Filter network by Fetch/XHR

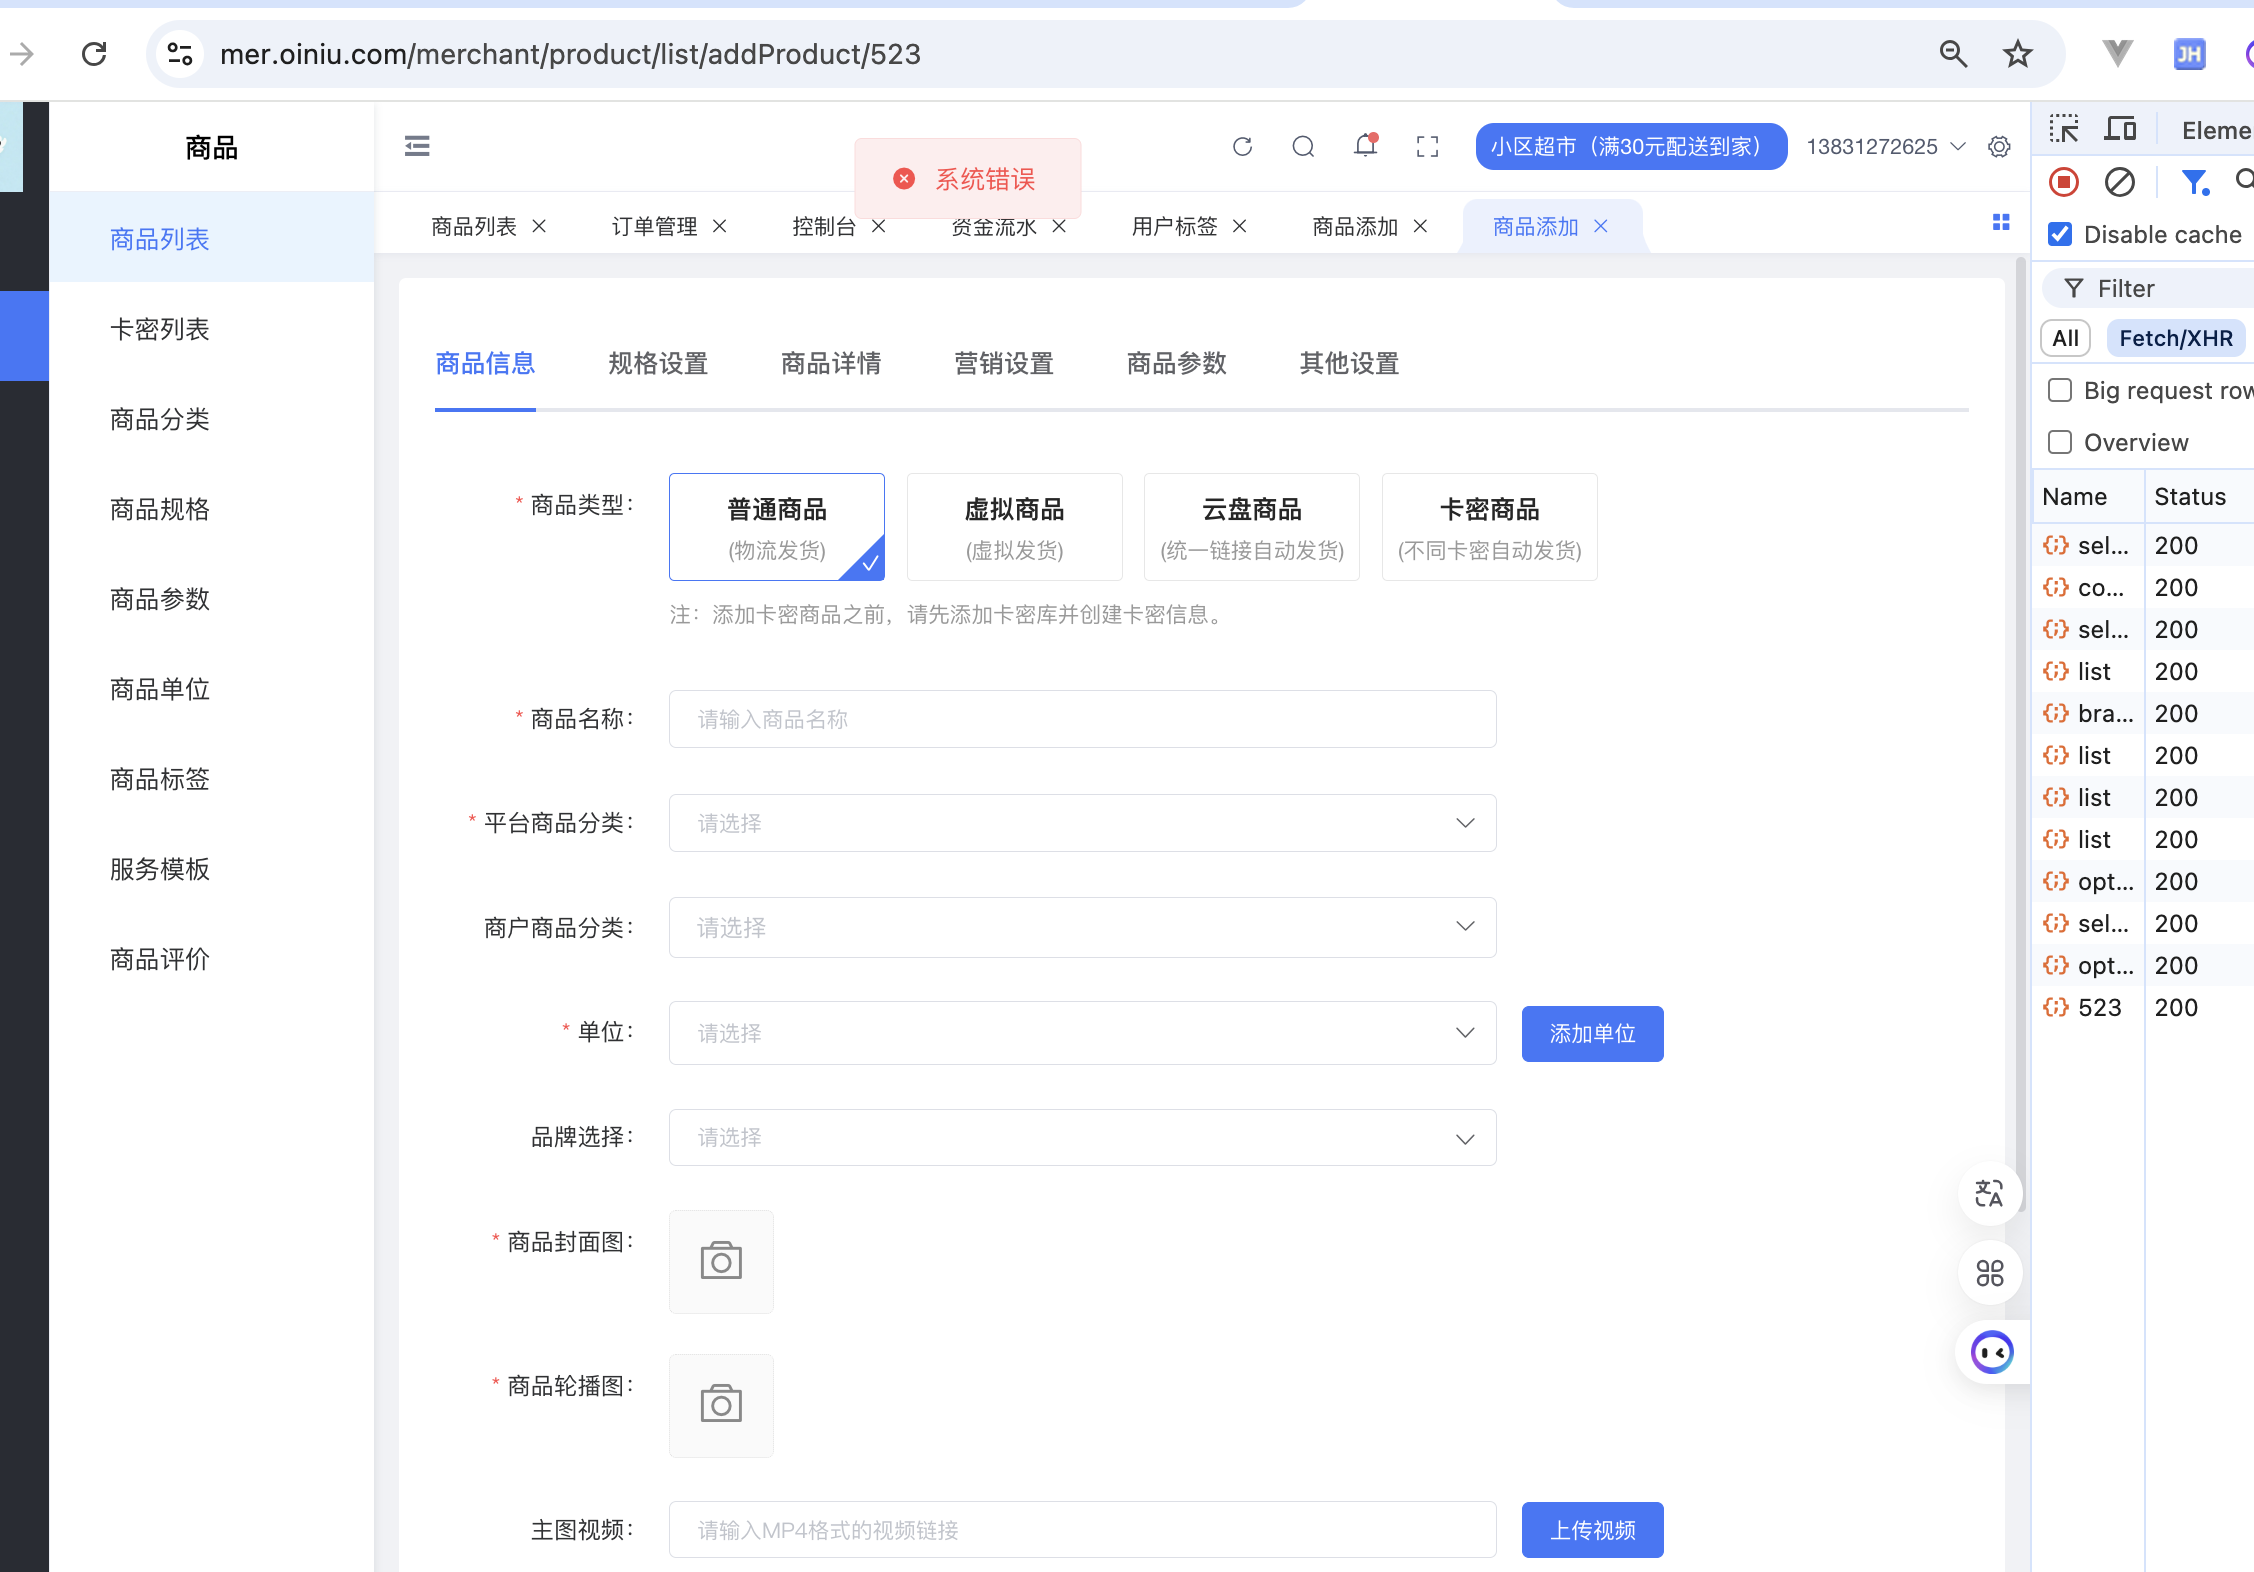coord(2176,338)
